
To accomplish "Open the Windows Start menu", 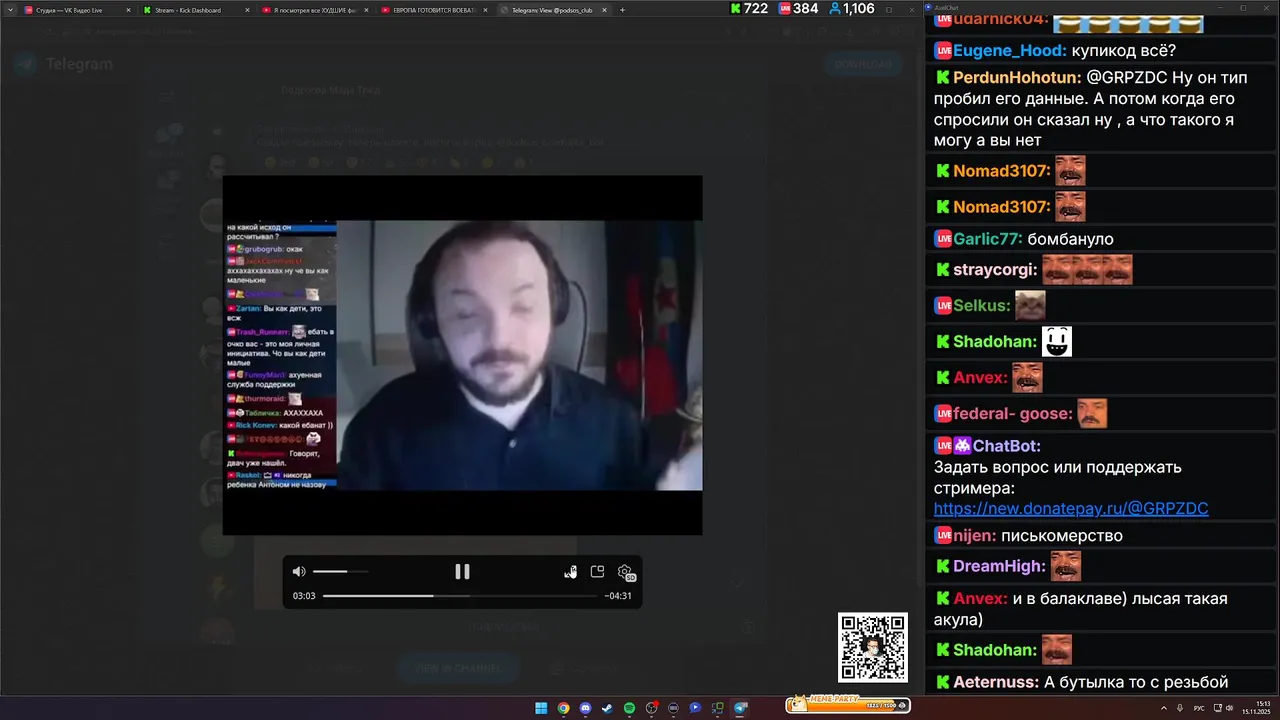I will click(541, 708).
